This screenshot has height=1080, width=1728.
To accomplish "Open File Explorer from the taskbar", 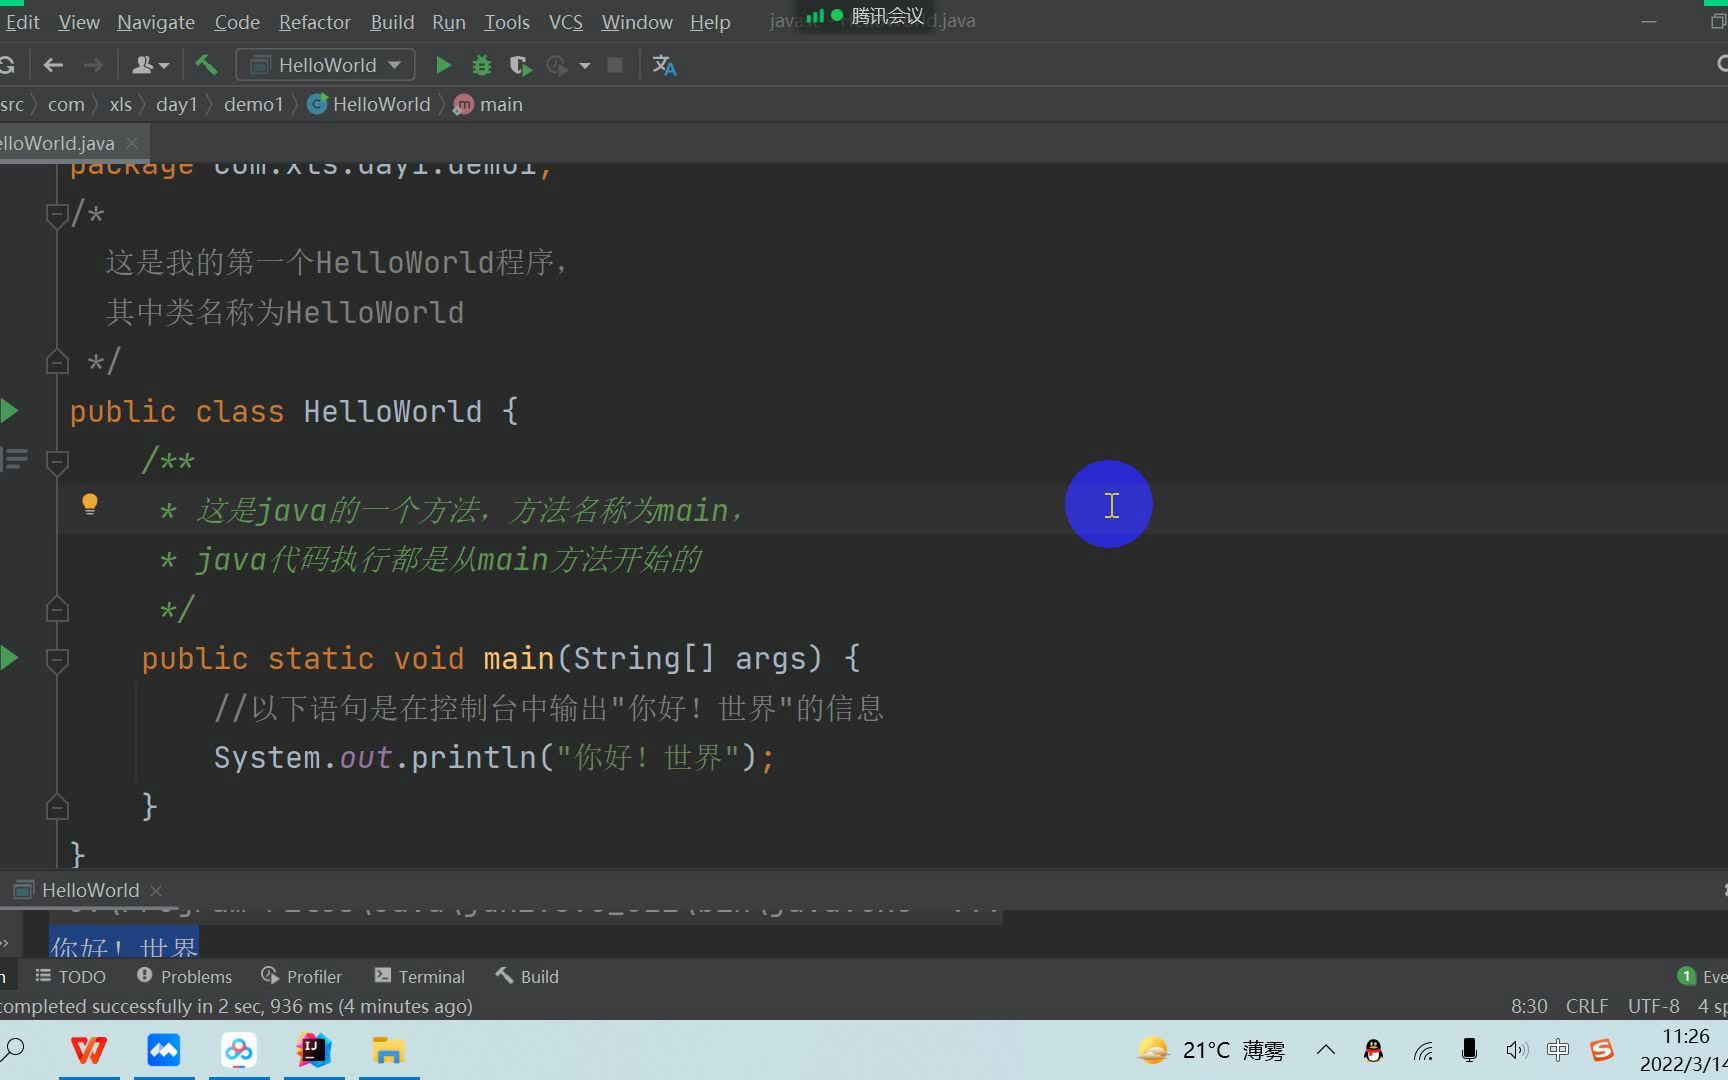I will point(388,1050).
